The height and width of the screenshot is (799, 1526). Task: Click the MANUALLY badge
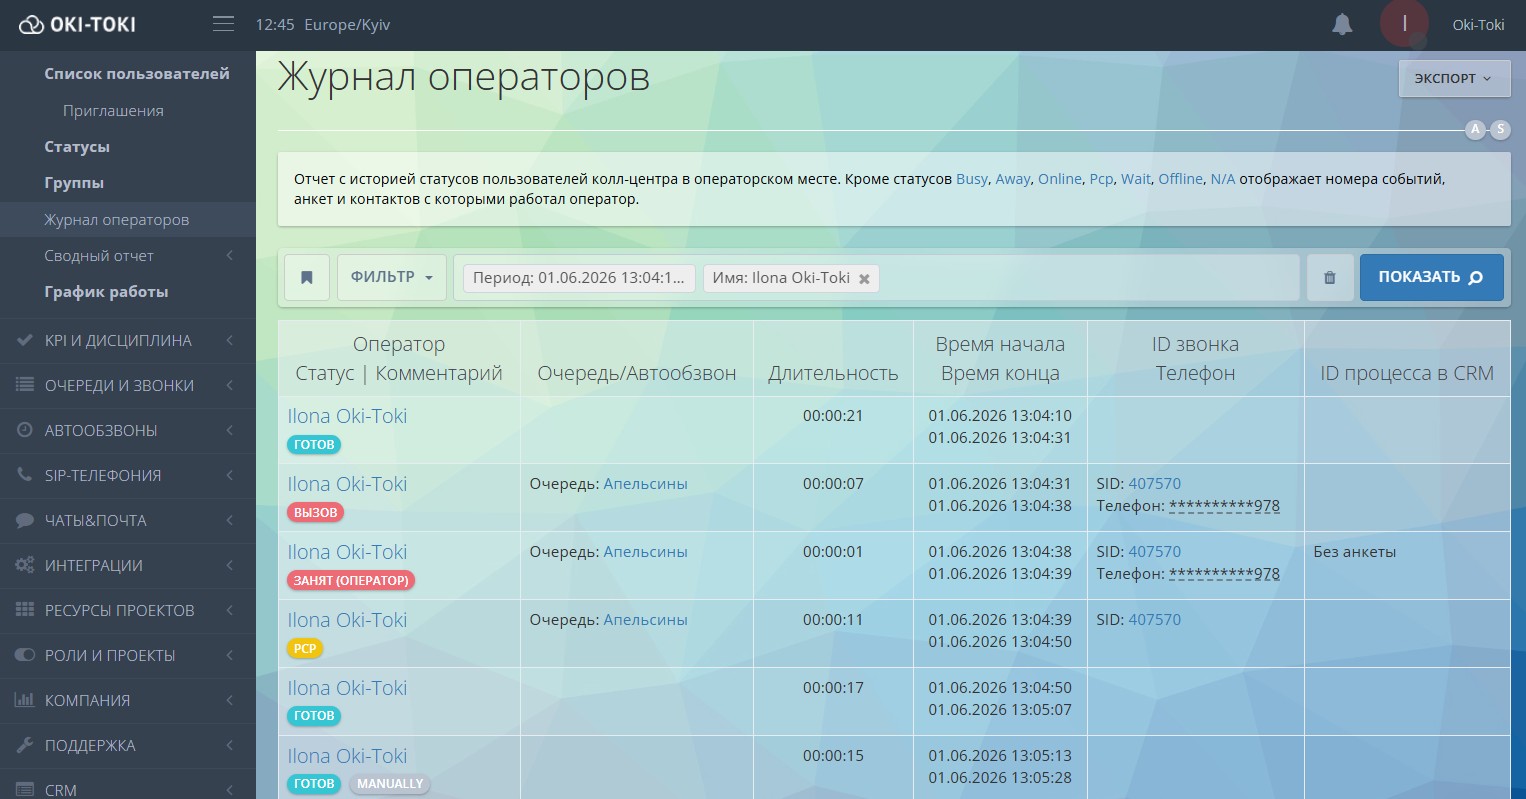click(390, 784)
